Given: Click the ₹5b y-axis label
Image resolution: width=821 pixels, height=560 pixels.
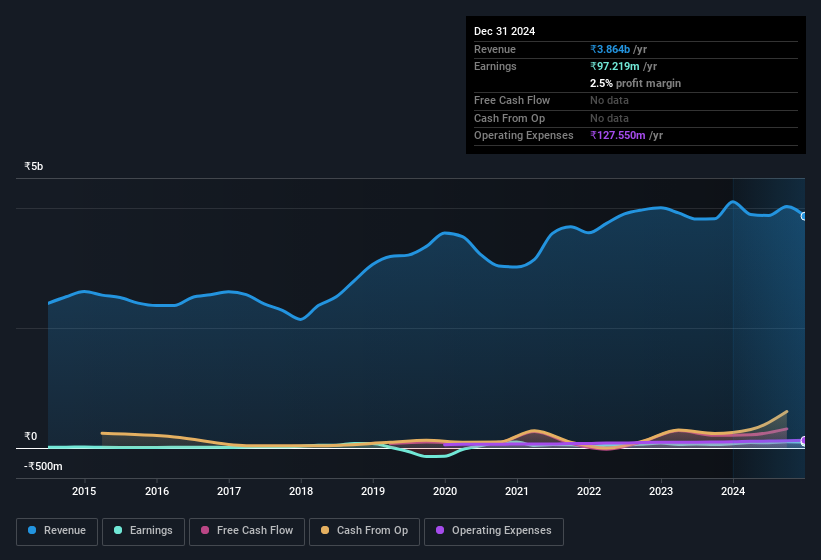Looking at the screenshot, I should [x=34, y=166].
